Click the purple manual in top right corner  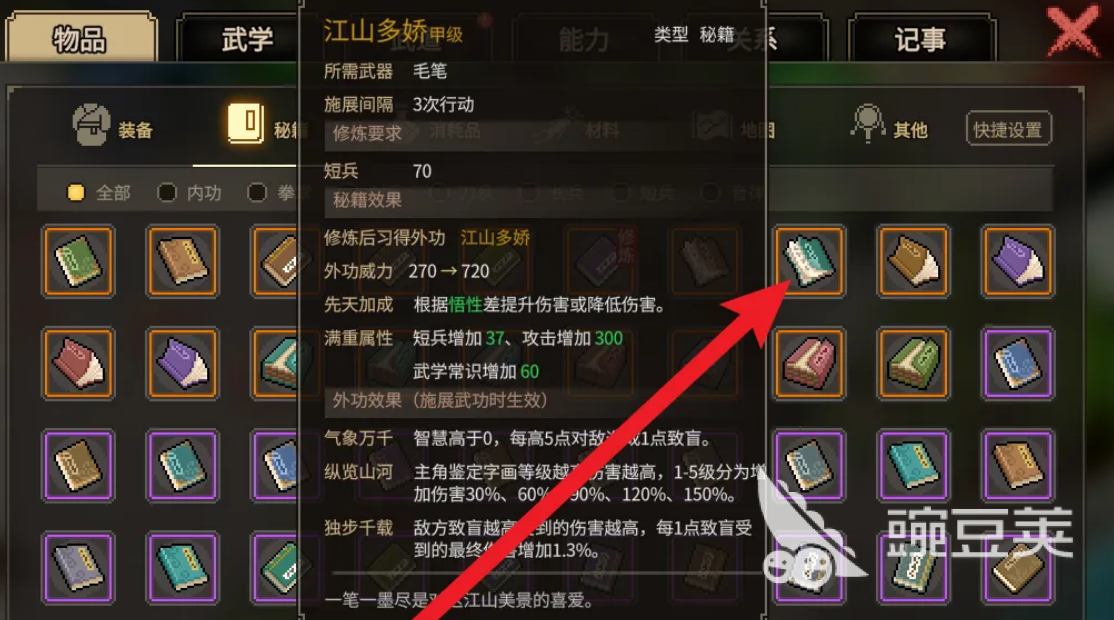coord(1017,261)
